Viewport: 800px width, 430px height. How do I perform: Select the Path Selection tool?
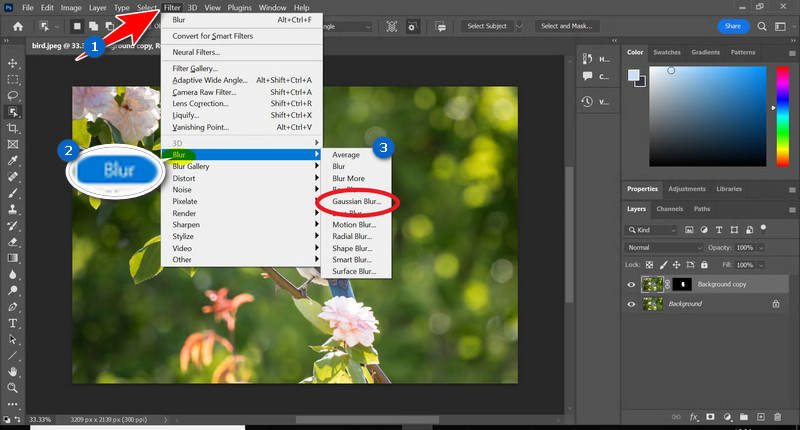tap(13, 339)
